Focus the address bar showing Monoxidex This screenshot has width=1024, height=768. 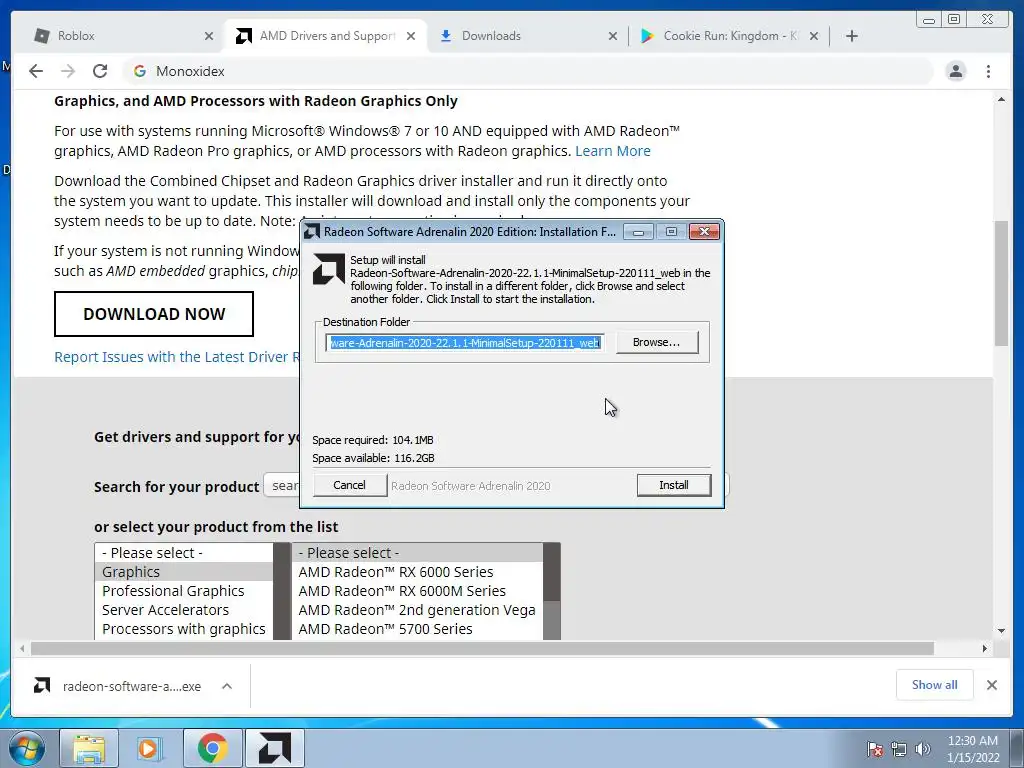[529, 71]
